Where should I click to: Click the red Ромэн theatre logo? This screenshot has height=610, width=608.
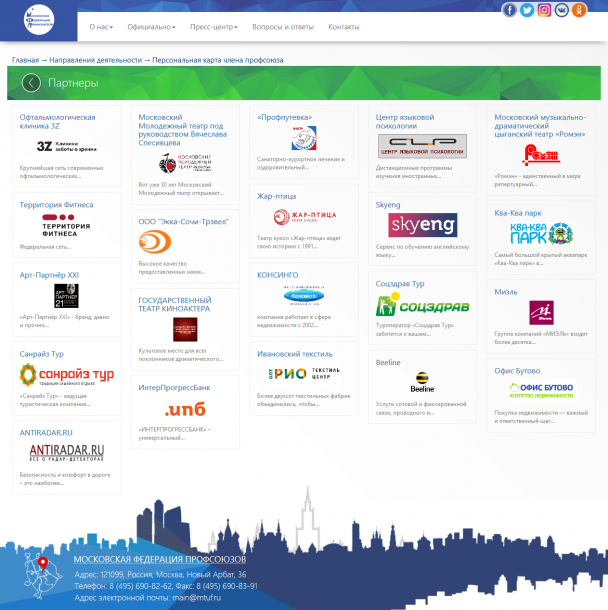[x=541, y=155]
